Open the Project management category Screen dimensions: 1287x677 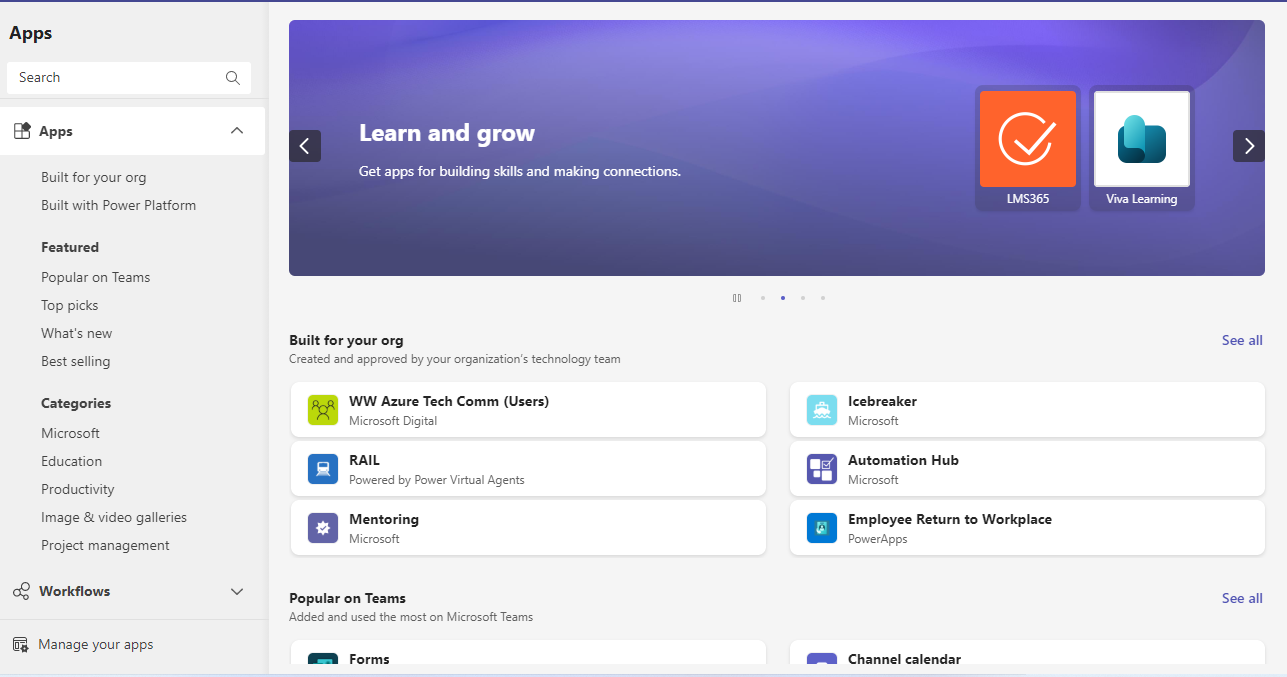[106, 545]
